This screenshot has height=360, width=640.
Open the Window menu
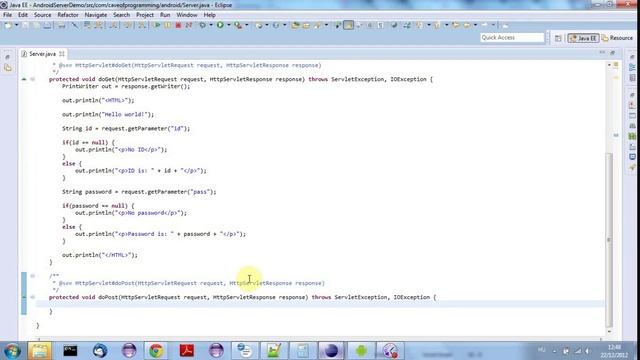[x=187, y=15]
